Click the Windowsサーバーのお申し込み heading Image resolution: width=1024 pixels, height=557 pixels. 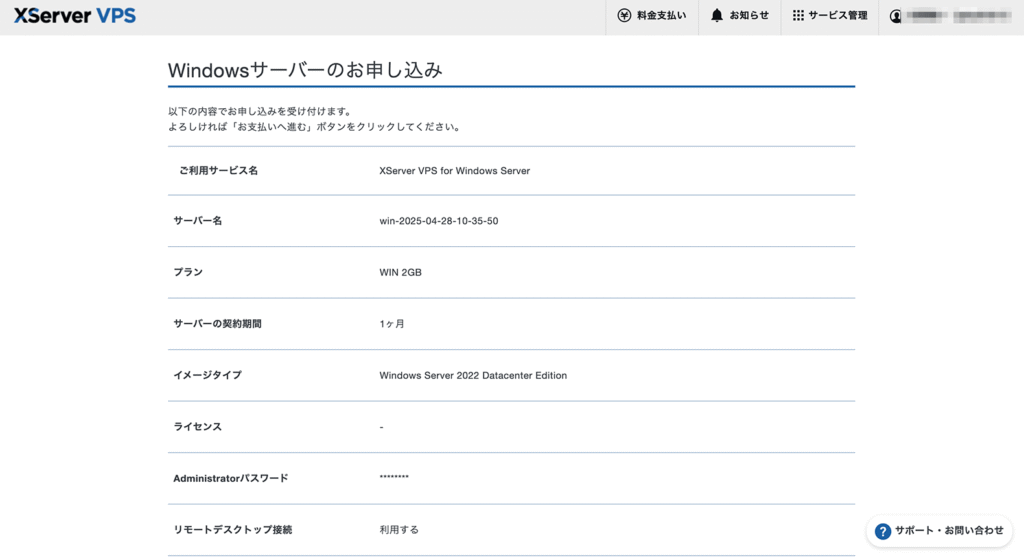305,70
